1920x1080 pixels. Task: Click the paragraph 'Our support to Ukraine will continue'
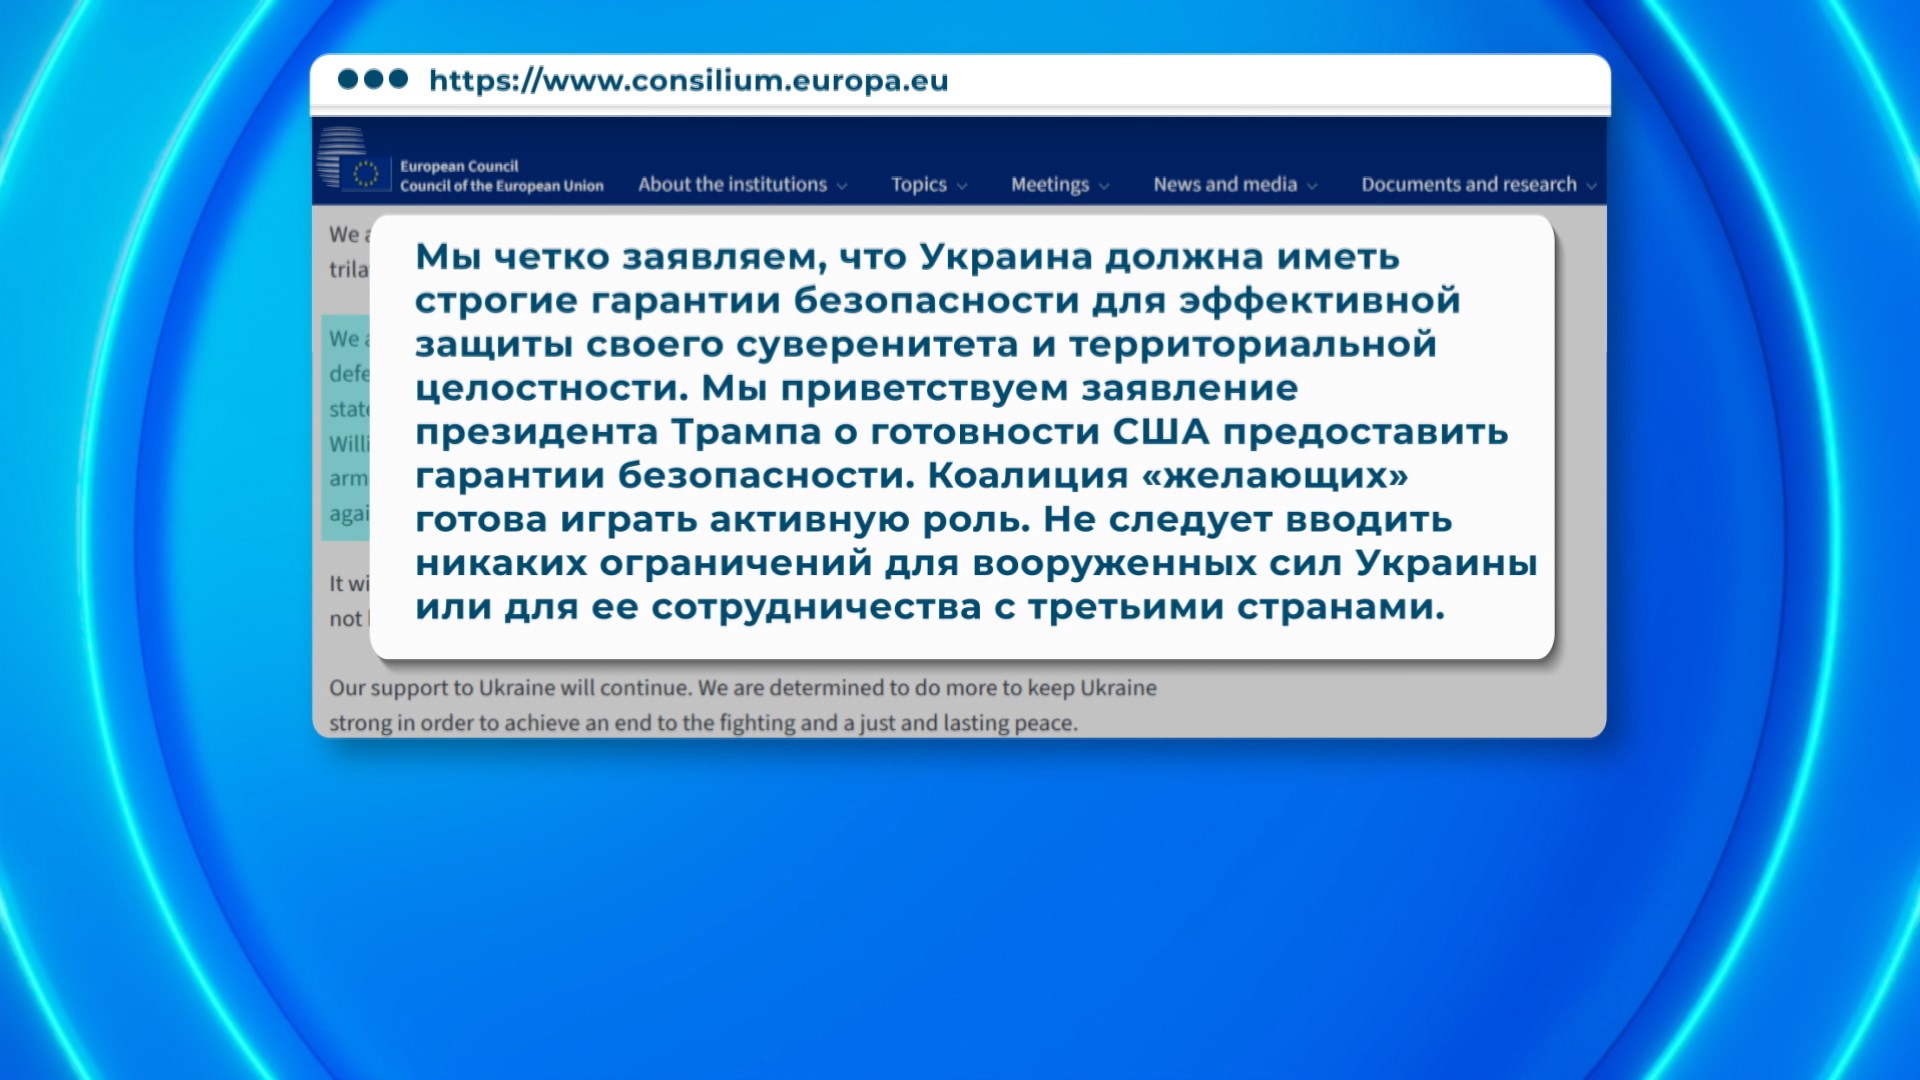coord(743,705)
